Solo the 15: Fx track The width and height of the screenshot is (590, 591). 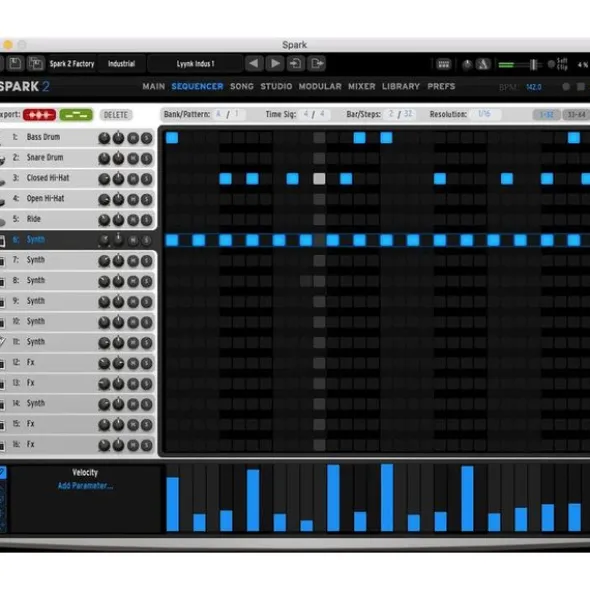tap(147, 425)
